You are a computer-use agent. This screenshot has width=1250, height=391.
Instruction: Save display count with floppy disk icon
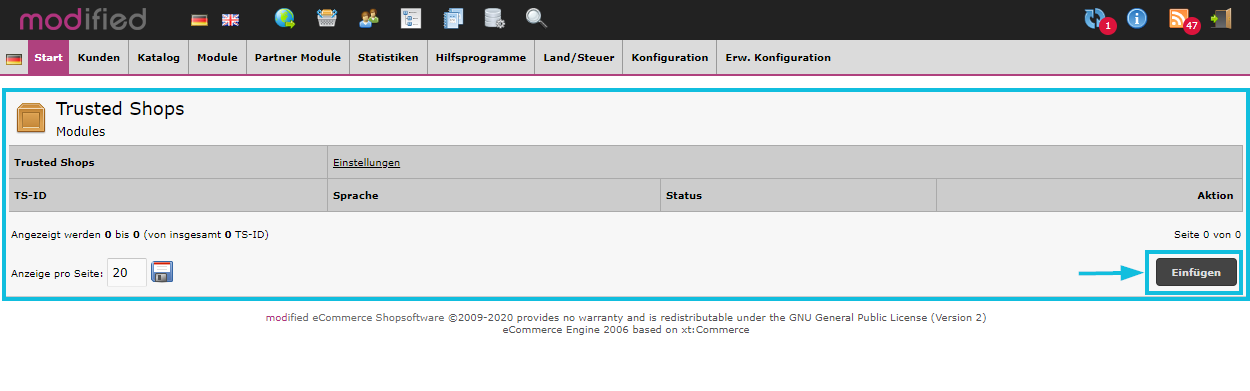point(162,272)
